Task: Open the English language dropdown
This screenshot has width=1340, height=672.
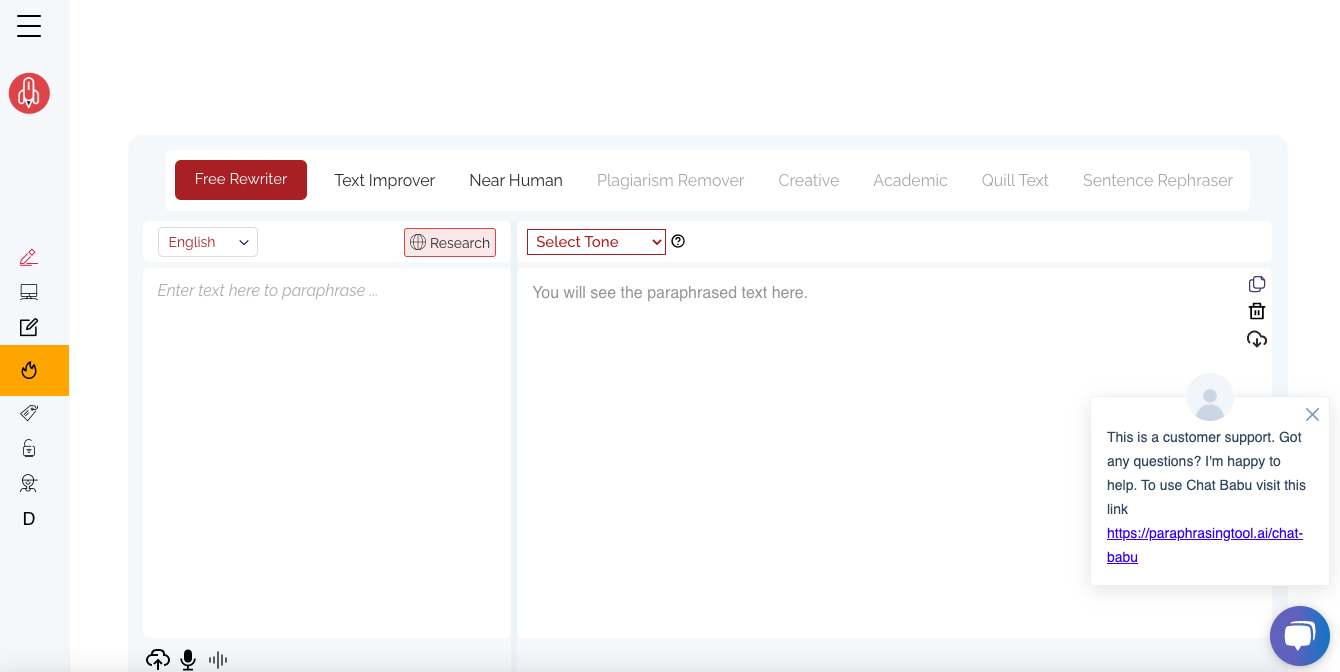Action: (208, 242)
